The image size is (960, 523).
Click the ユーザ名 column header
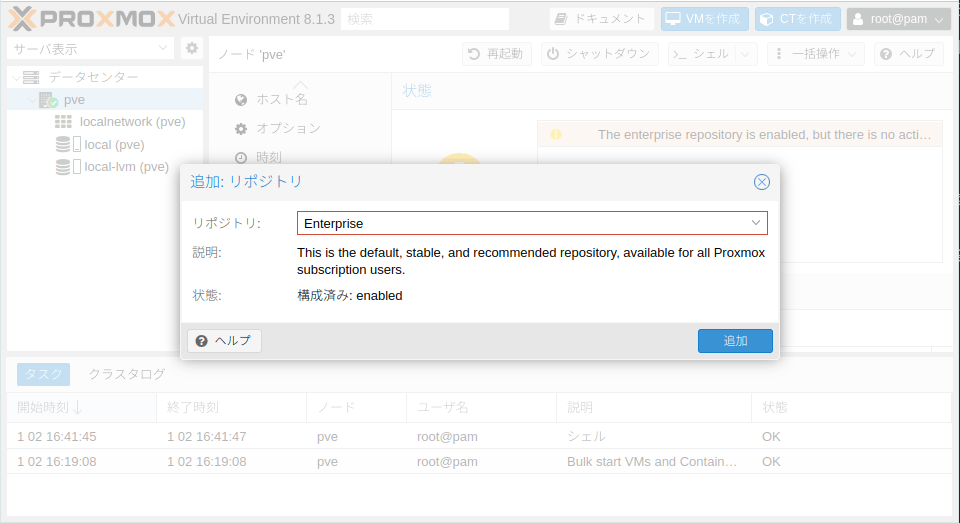pos(481,407)
